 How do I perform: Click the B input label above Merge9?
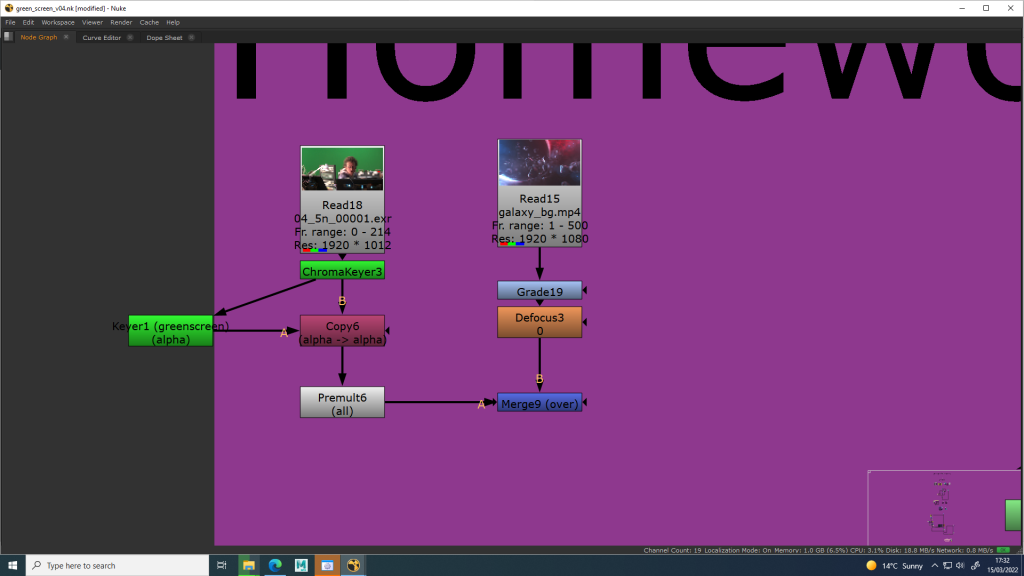coord(539,379)
